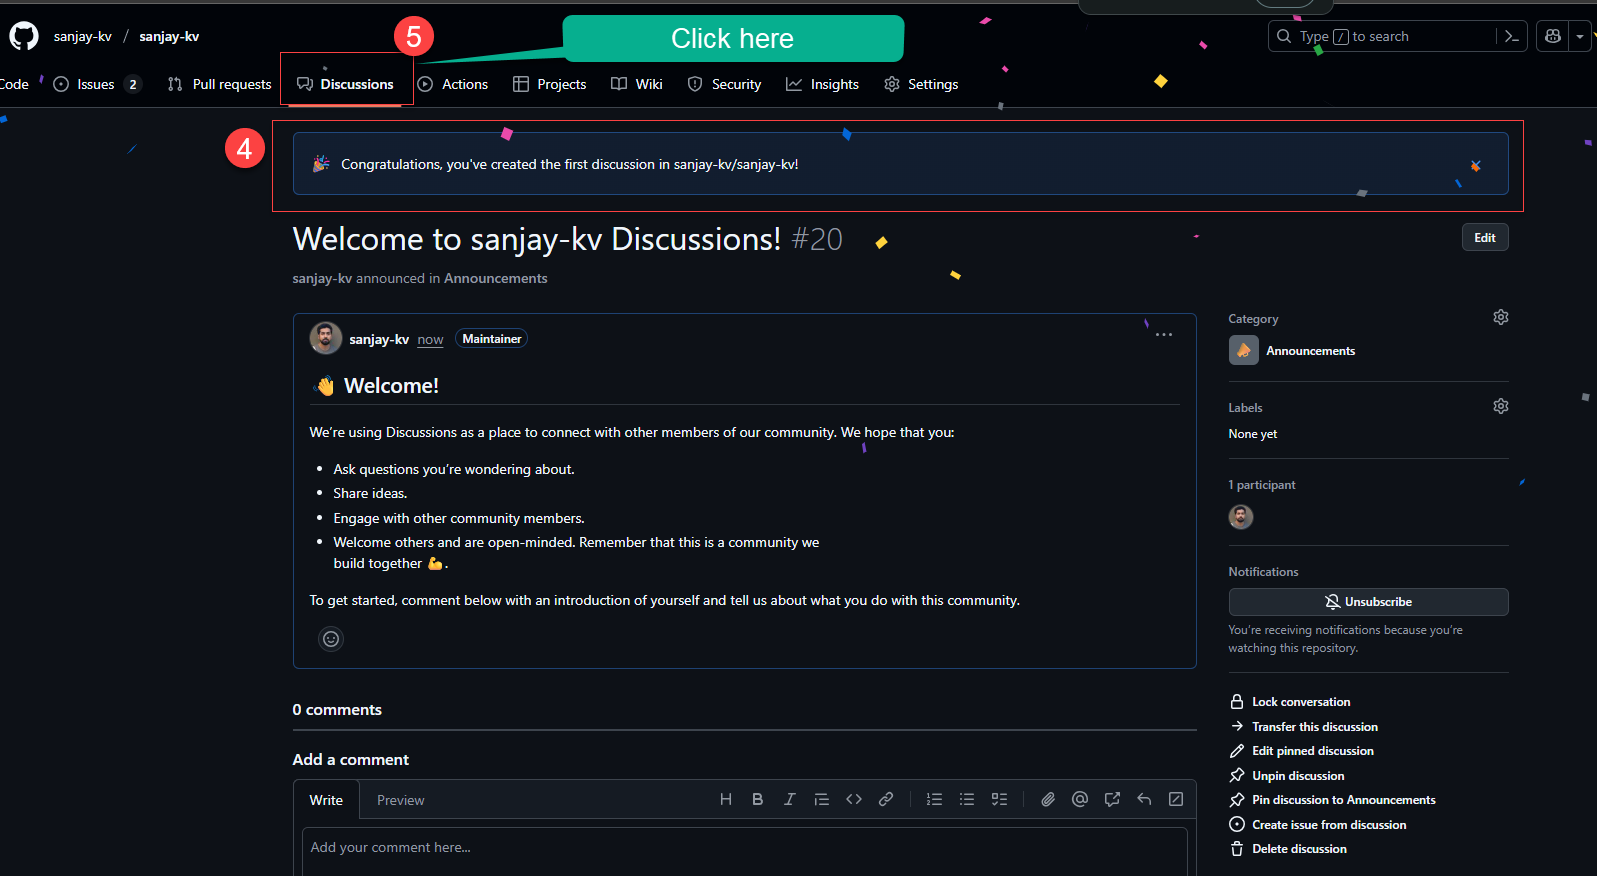This screenshot has width=1597, height=876.
Task: Open slash commands icon in editor
Action: point(1176,799)
